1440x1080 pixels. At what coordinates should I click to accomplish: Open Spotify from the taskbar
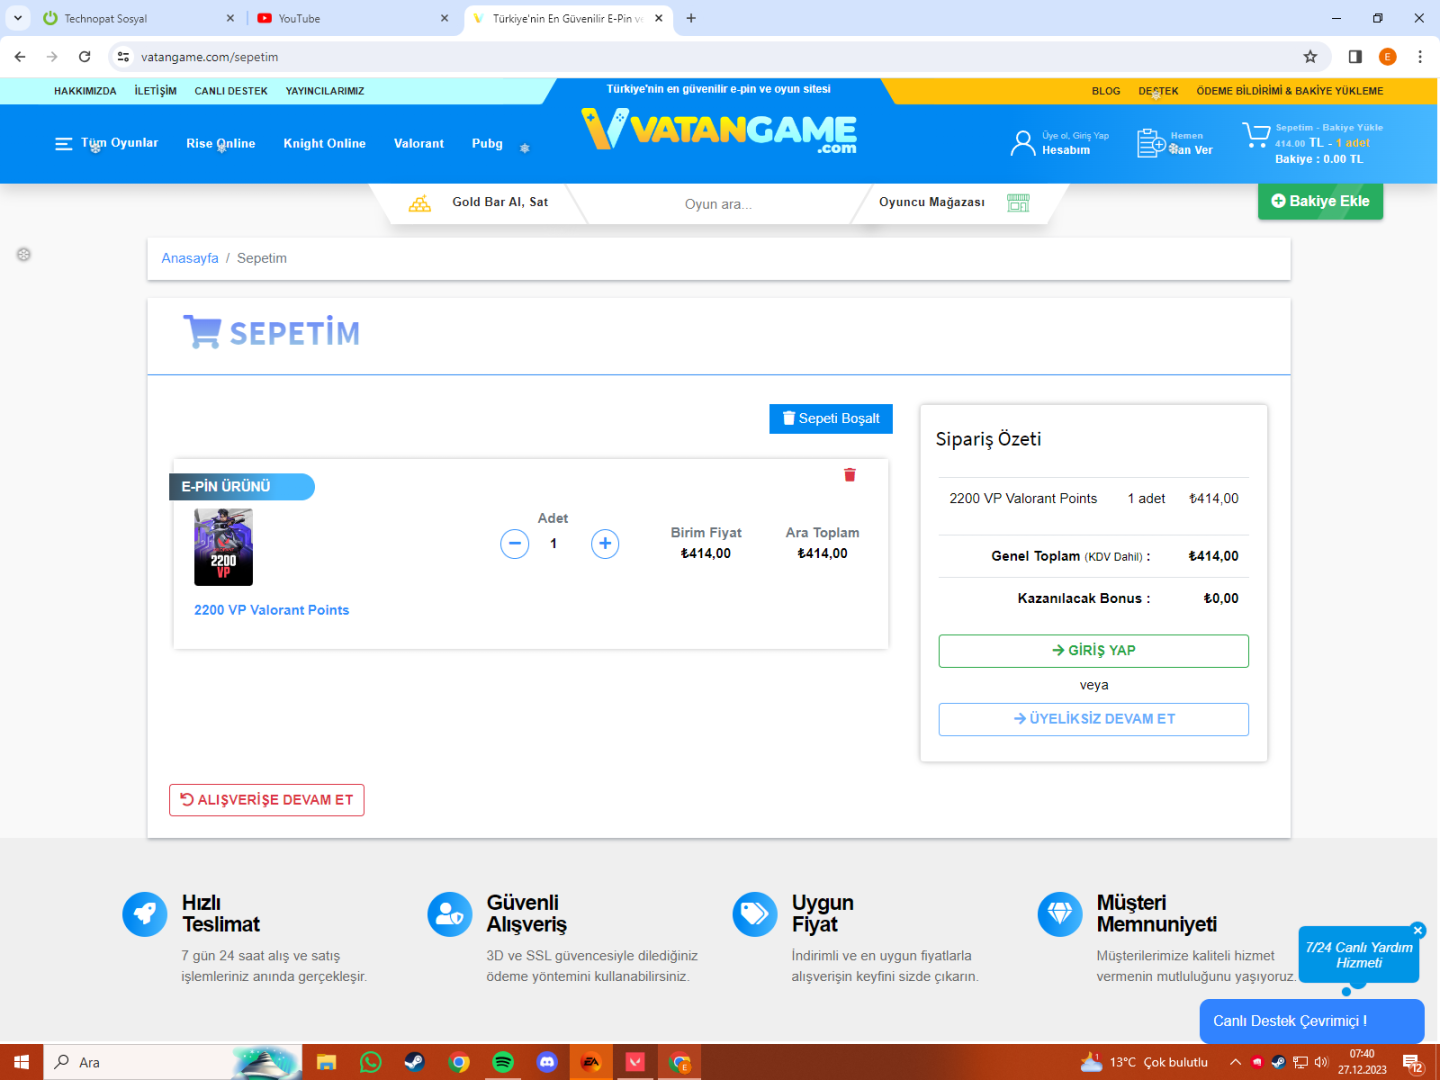503,1062
